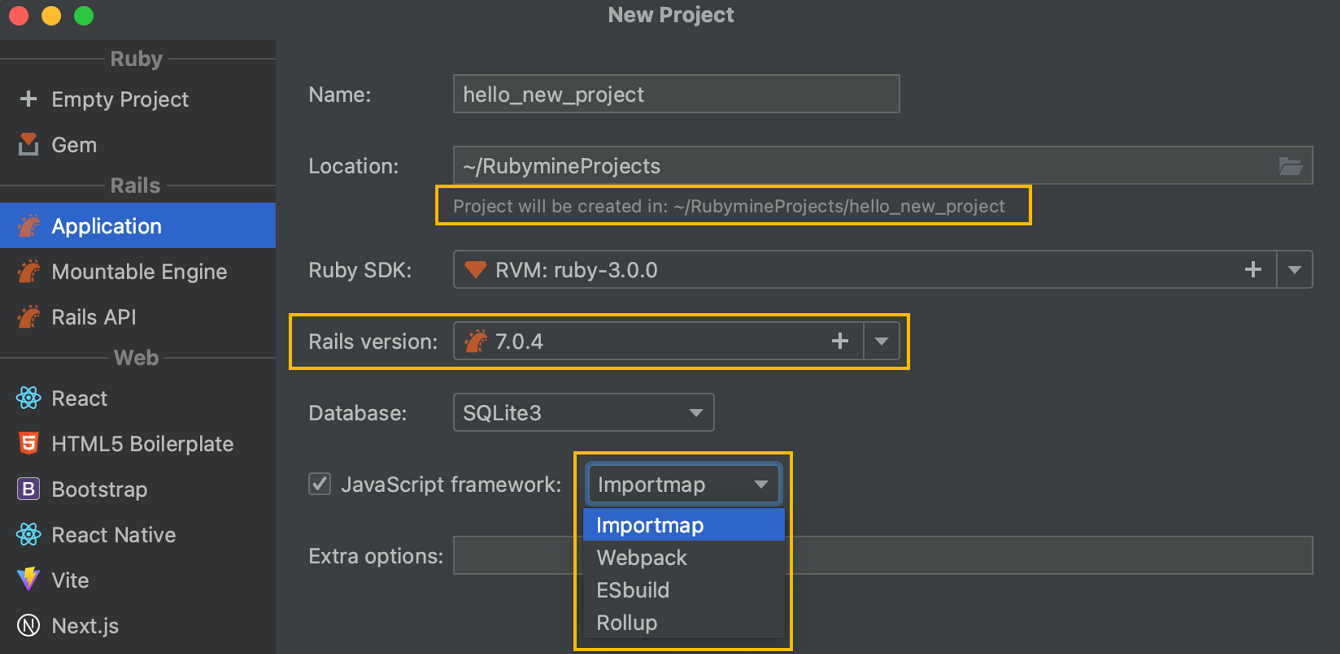Open the Database SQLite3 dropdown
The width and height of the screenshot is (1340, 654).
583,413
